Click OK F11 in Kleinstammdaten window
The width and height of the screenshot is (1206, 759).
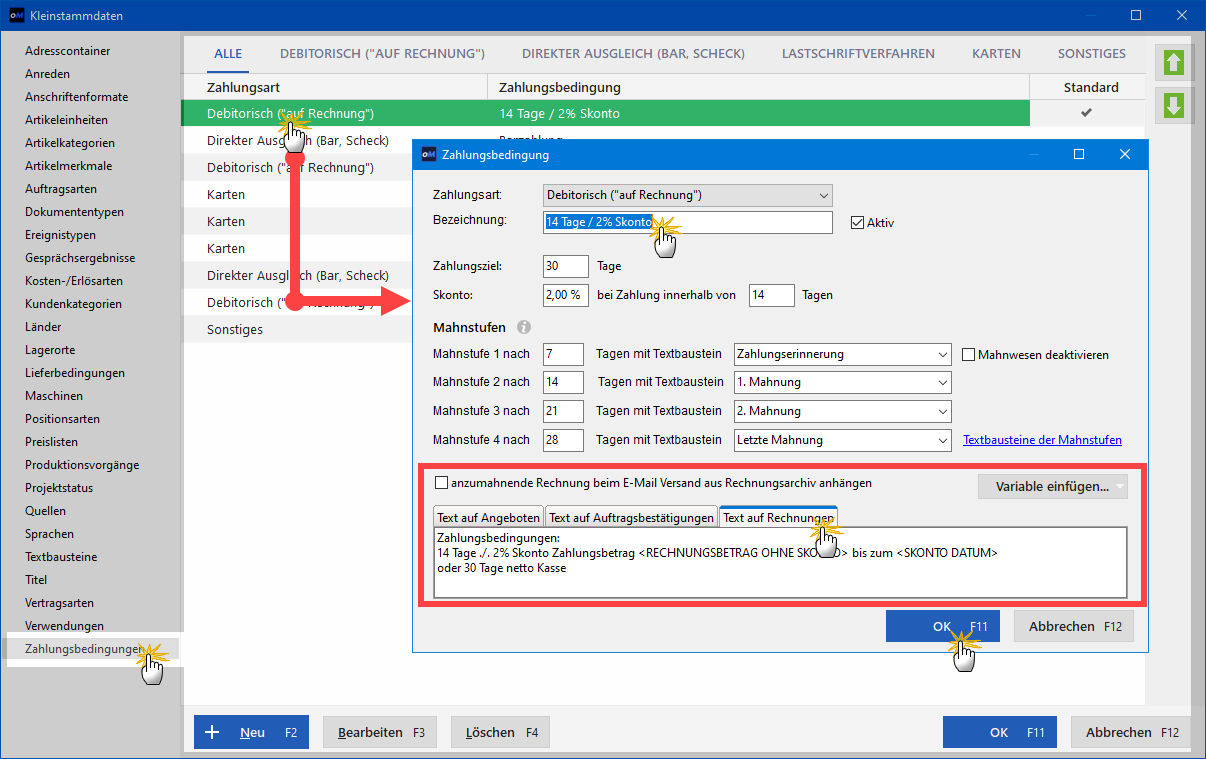(1000, 732)
